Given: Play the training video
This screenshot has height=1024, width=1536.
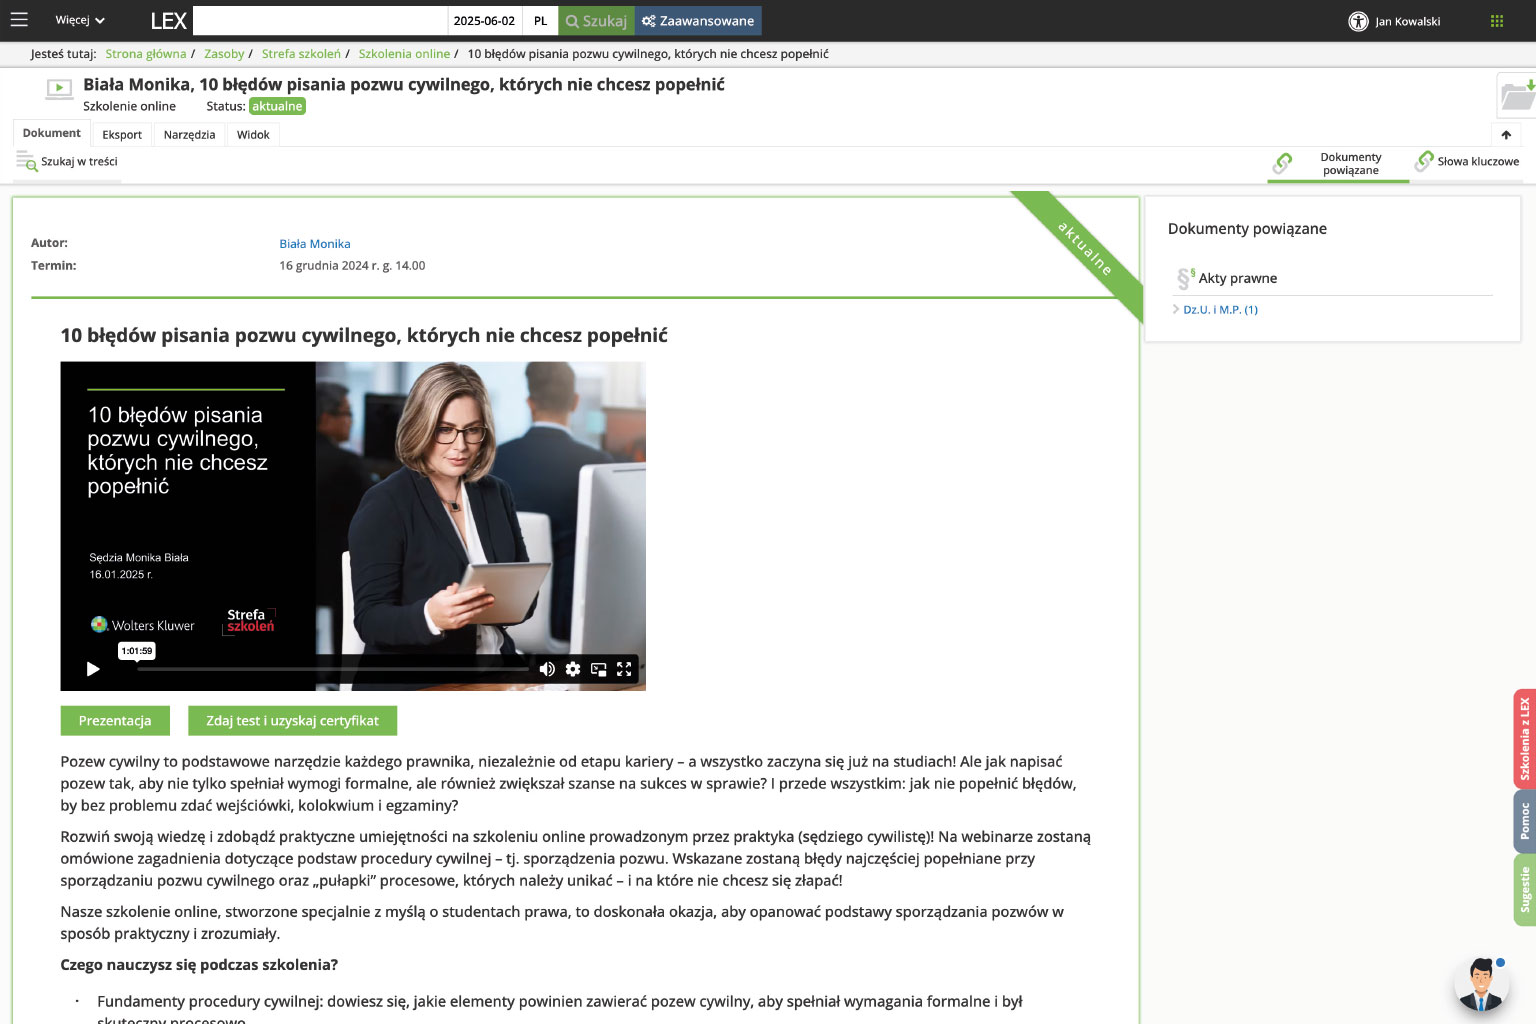Looking at the screenshot, I should [x=93, y=669].
